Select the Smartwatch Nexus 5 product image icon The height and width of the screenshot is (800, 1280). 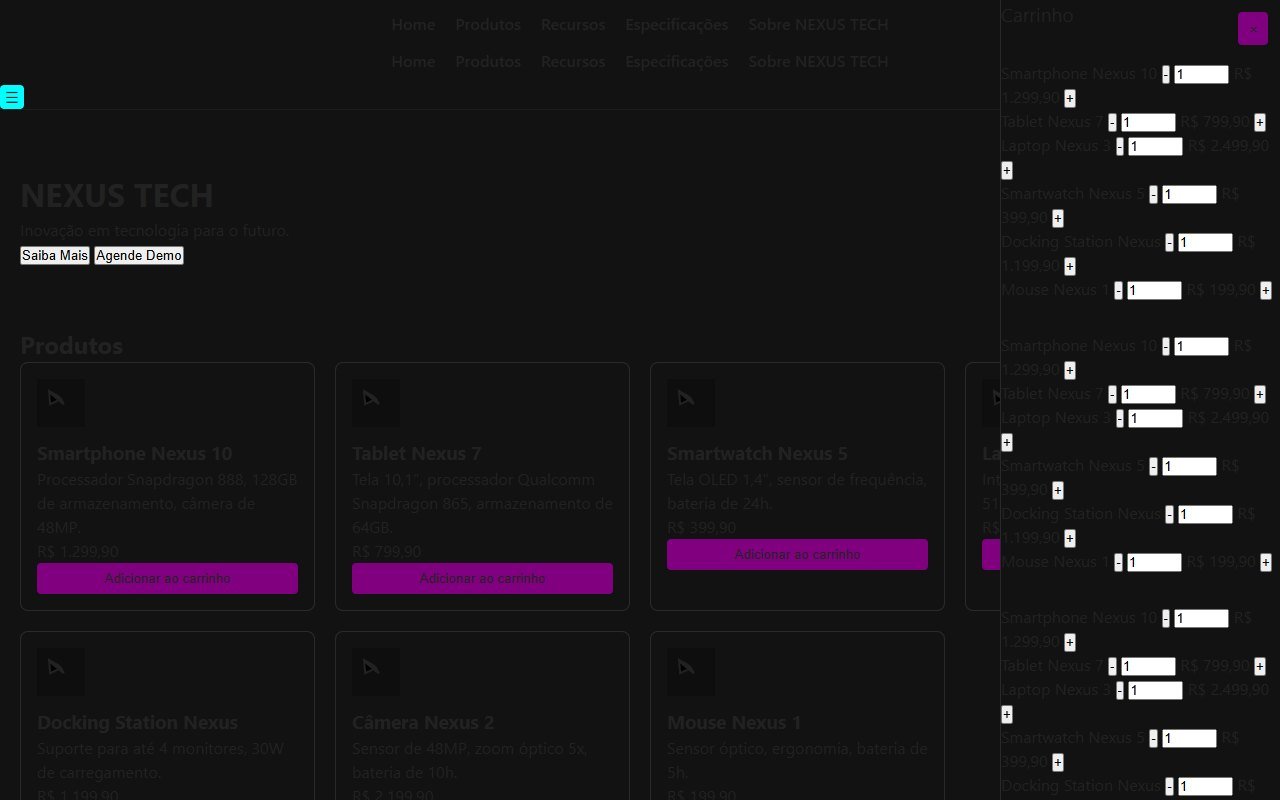[x=691, y=403]
